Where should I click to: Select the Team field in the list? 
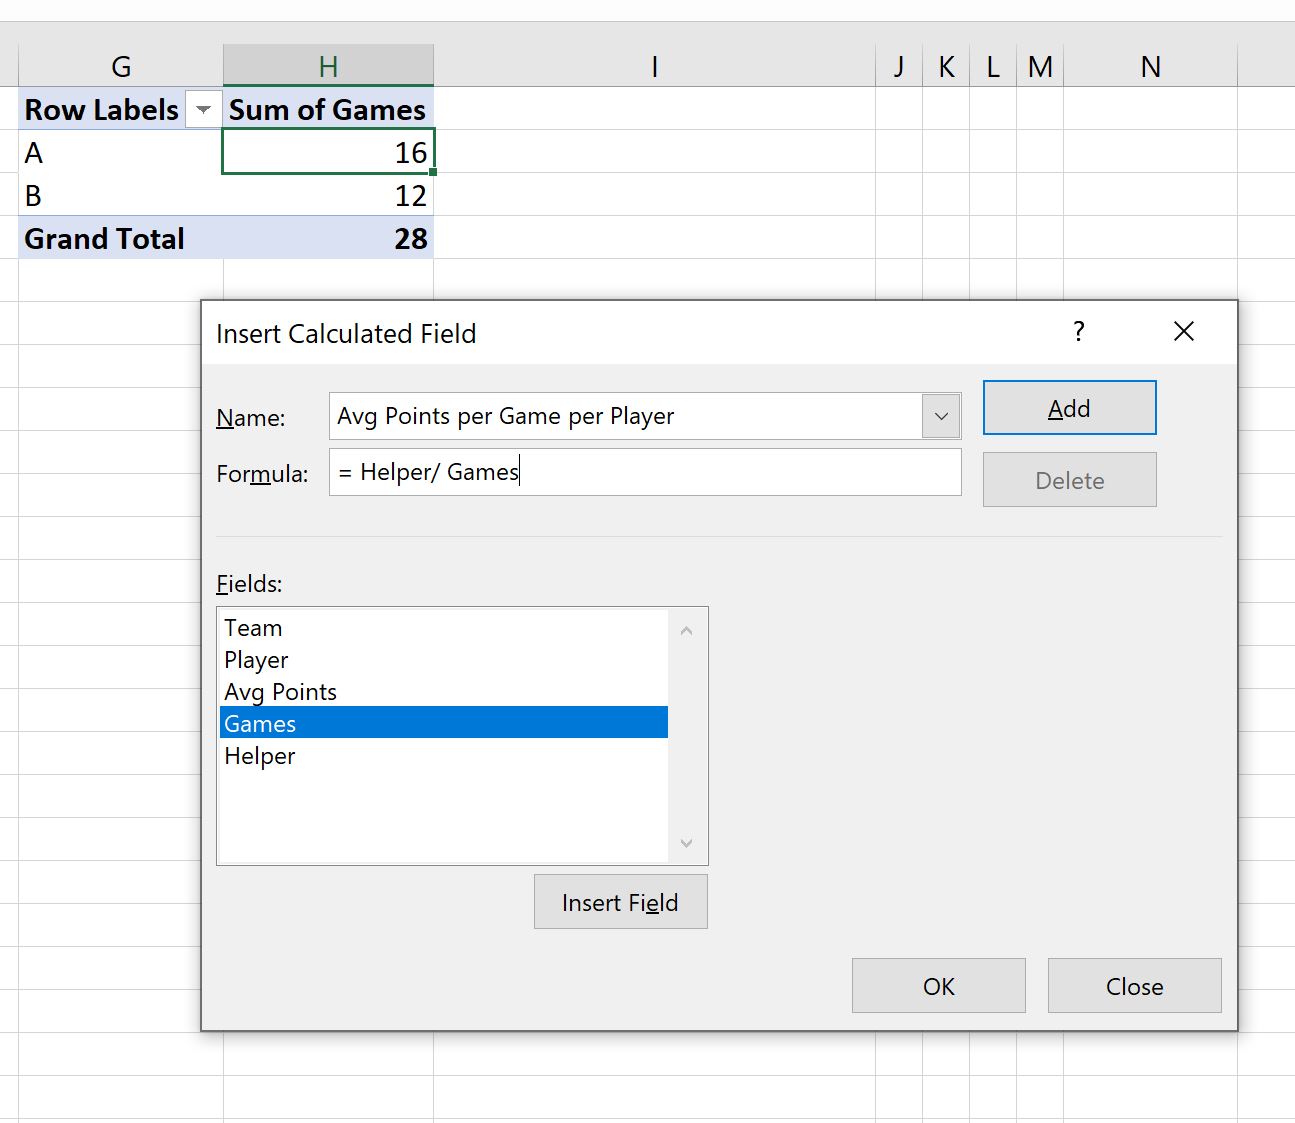pyautogui.click(x=253, y=627)
